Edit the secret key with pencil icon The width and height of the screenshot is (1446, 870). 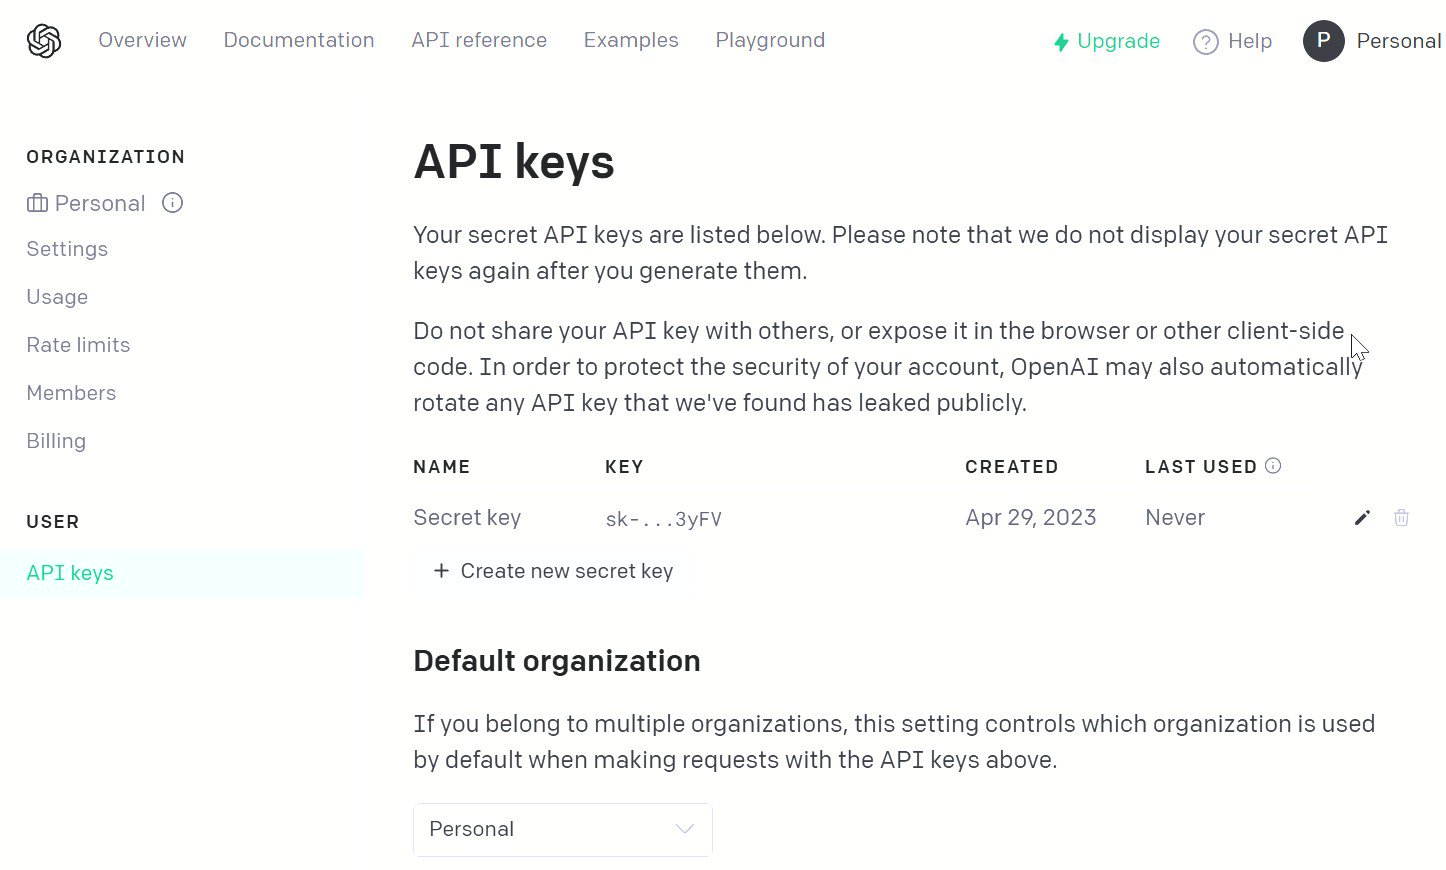[1362, 517]
